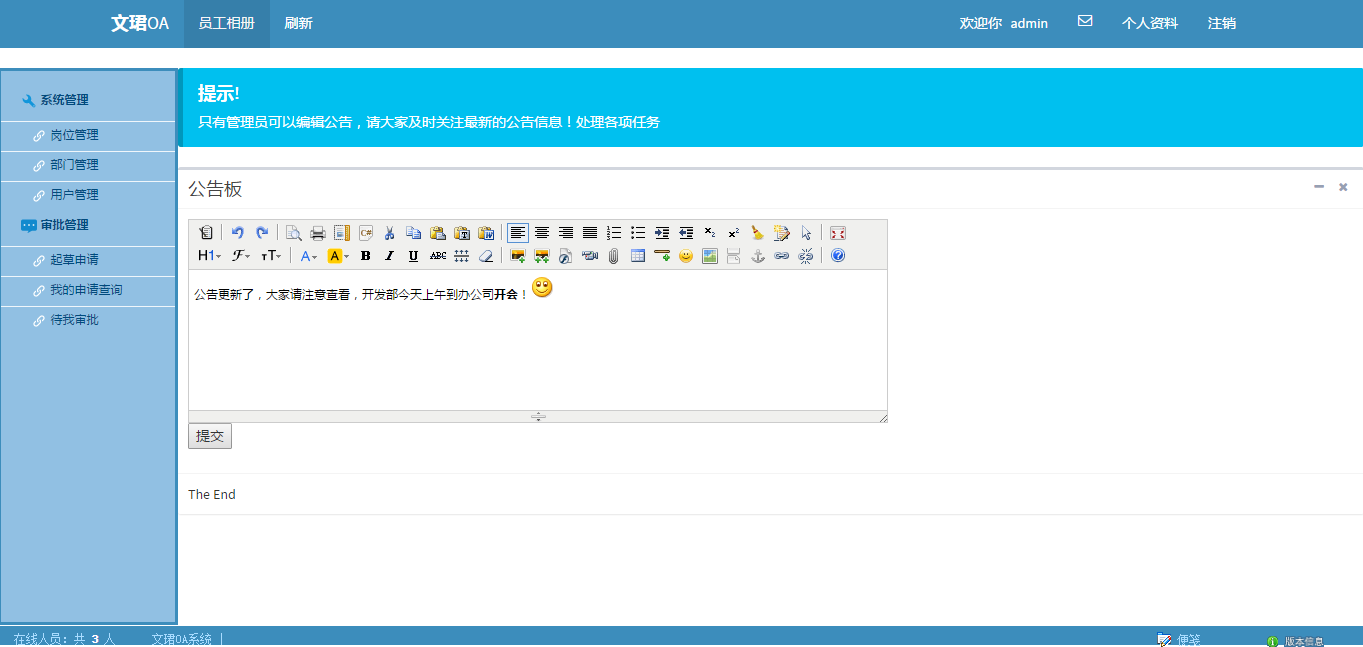Insert multiple images at once
This screenshot has width=1363, height=647.
pos(542,256)
